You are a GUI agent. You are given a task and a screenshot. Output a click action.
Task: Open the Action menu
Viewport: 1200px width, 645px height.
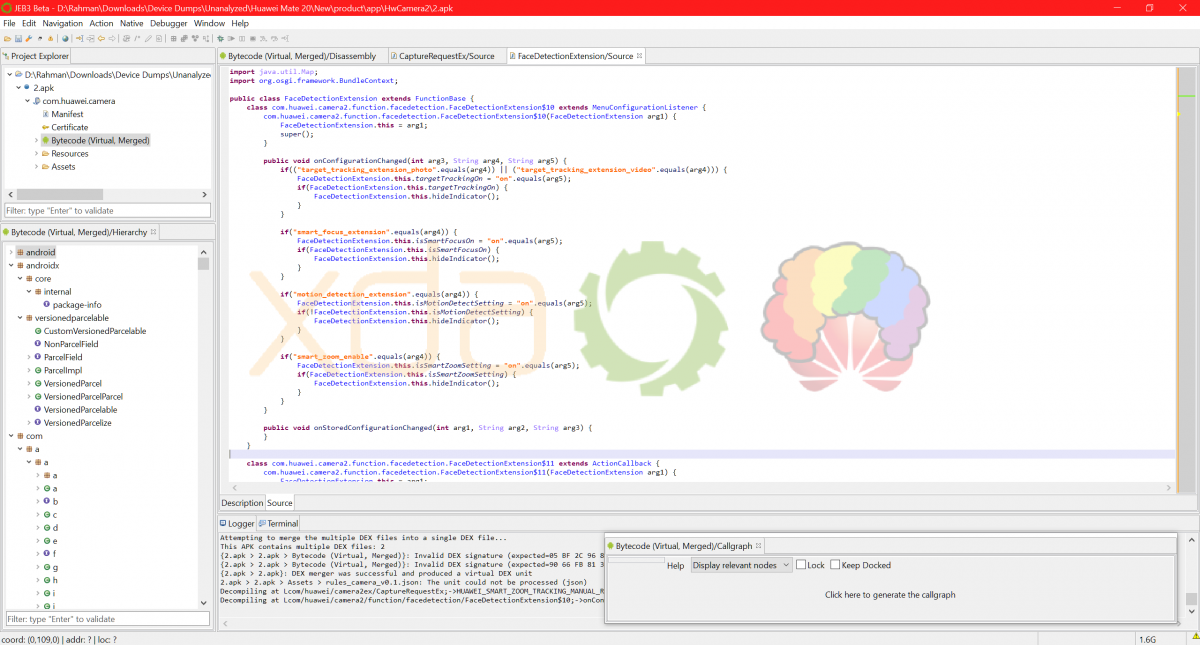pos(102,23)
